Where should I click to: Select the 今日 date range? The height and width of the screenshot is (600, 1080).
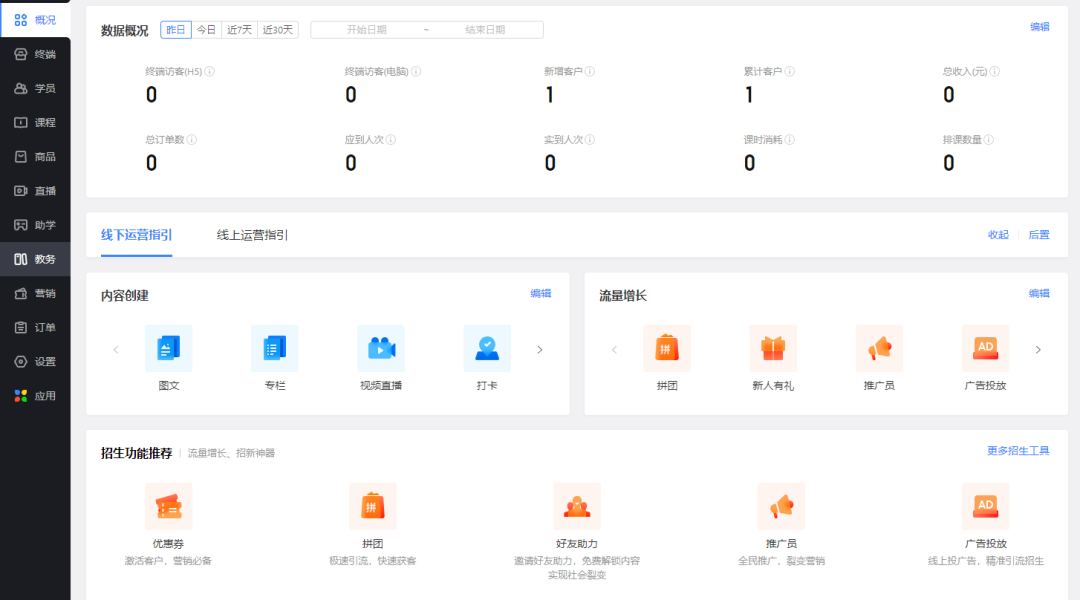point(207,30)
